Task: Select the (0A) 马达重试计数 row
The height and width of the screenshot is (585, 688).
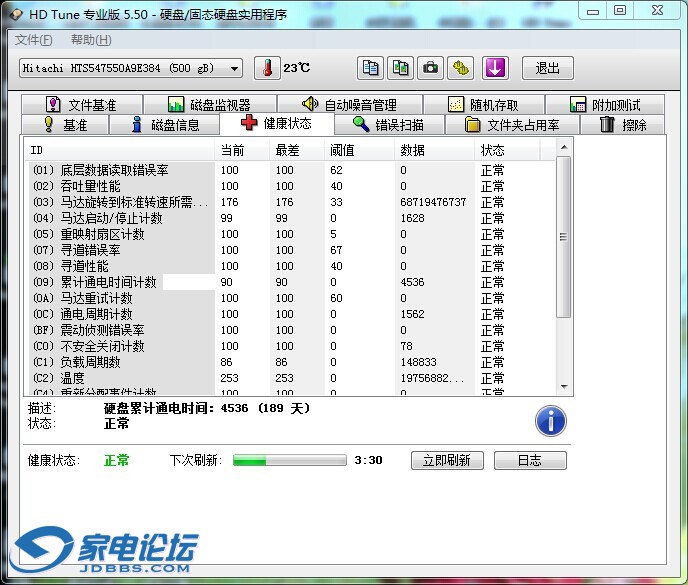Action: click(x=292, y=298)
